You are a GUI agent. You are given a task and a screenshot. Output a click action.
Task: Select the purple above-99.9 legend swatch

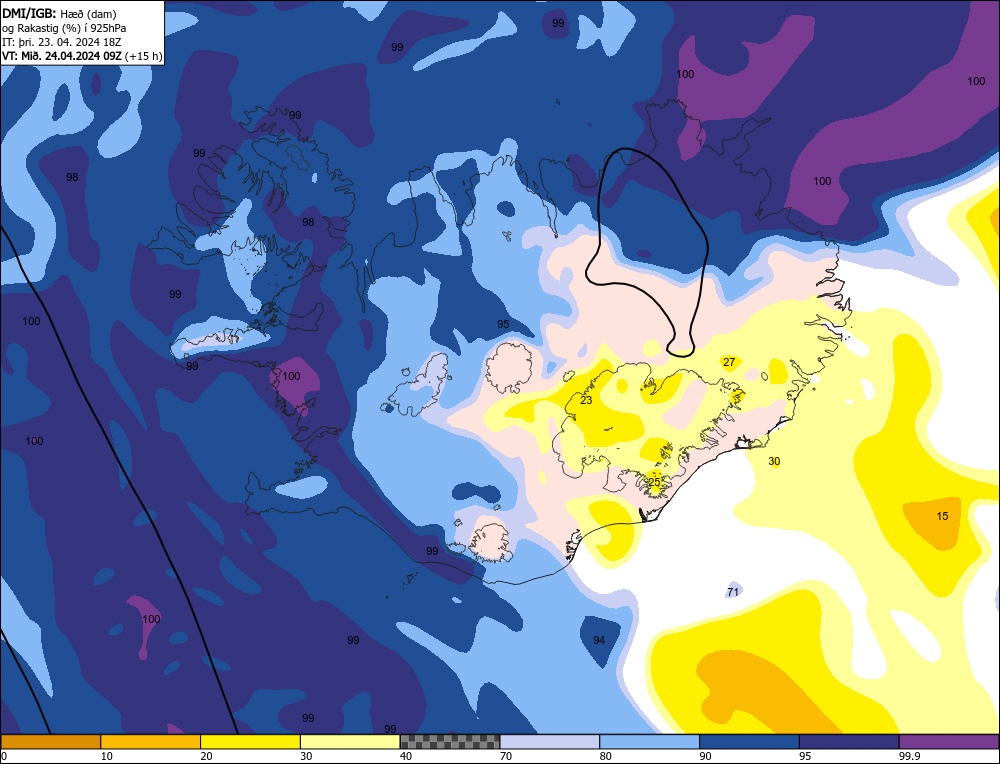949,741
